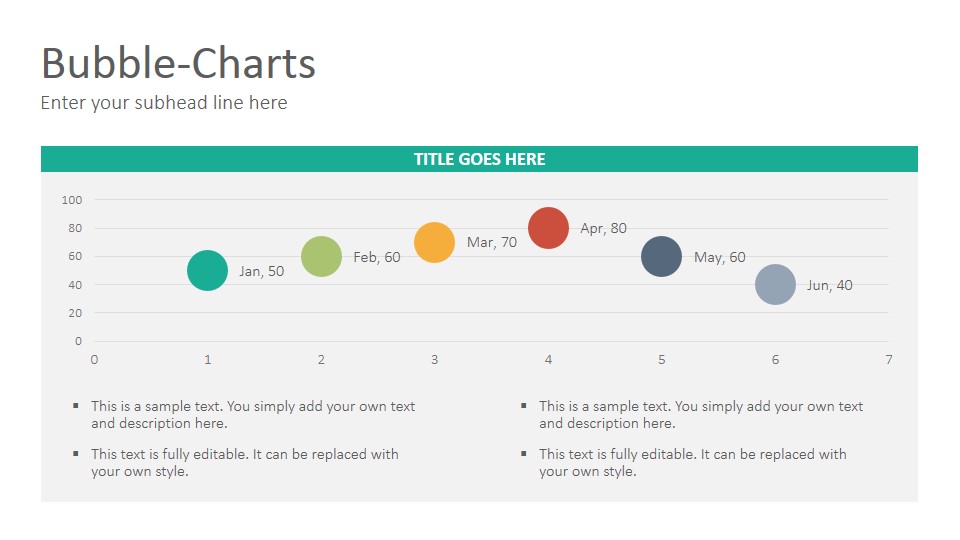Image resolution: width=960 pixels, height=540 pixels.
Task: Select the teal Jan bubble
Action: pyautogui.click(x=208, y=271)
